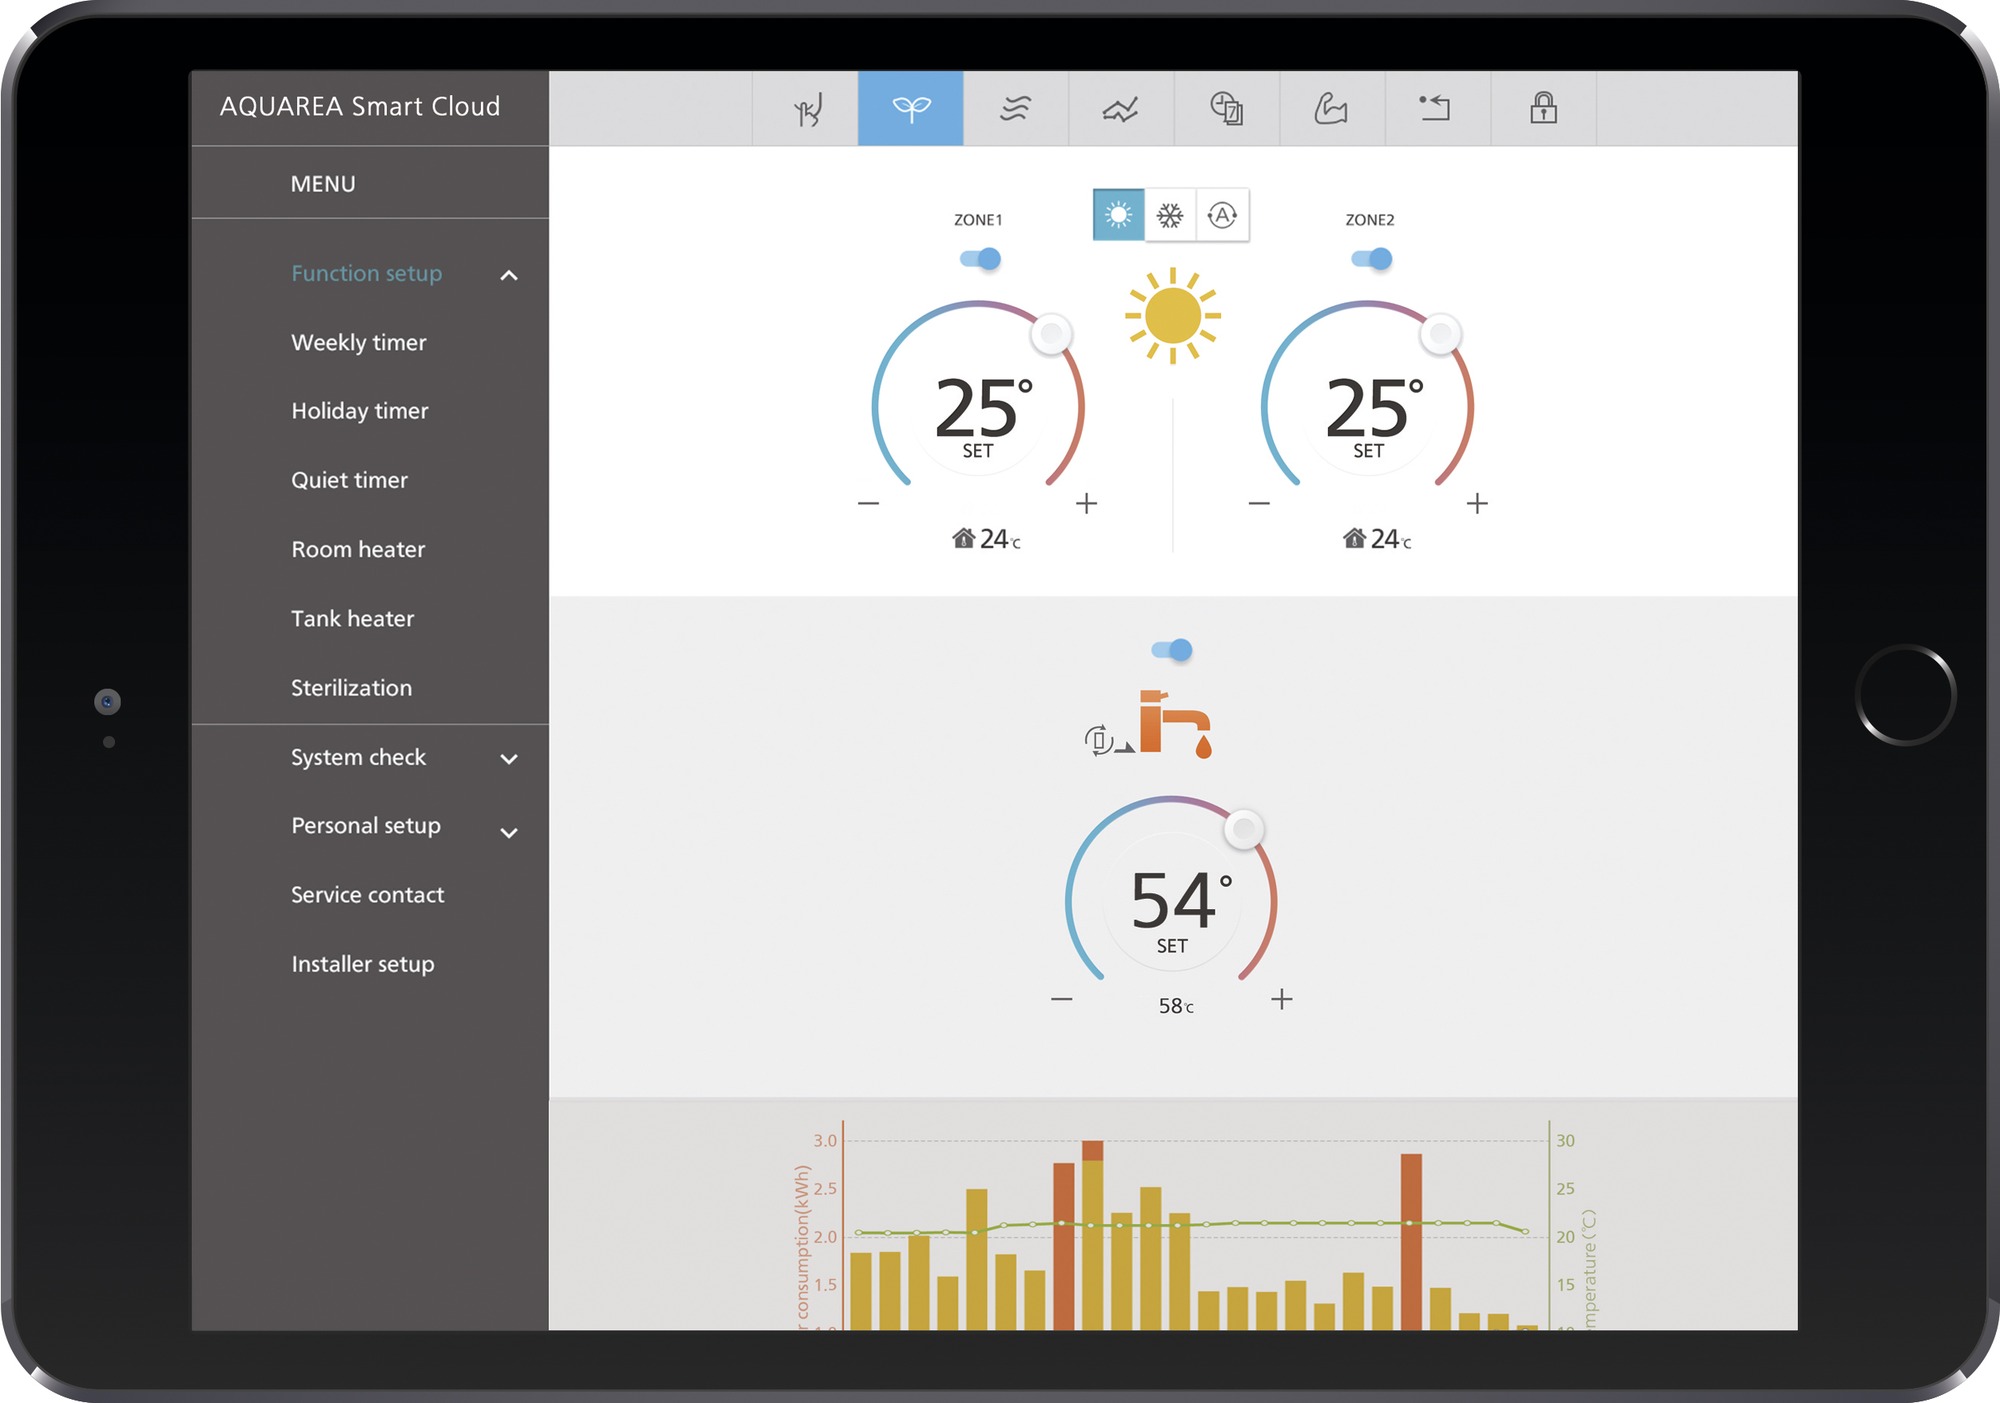Click tank 58°C current temperature
Image resolution: width=2000 pixels, height=1403 pixels.
[1176, 1006]
